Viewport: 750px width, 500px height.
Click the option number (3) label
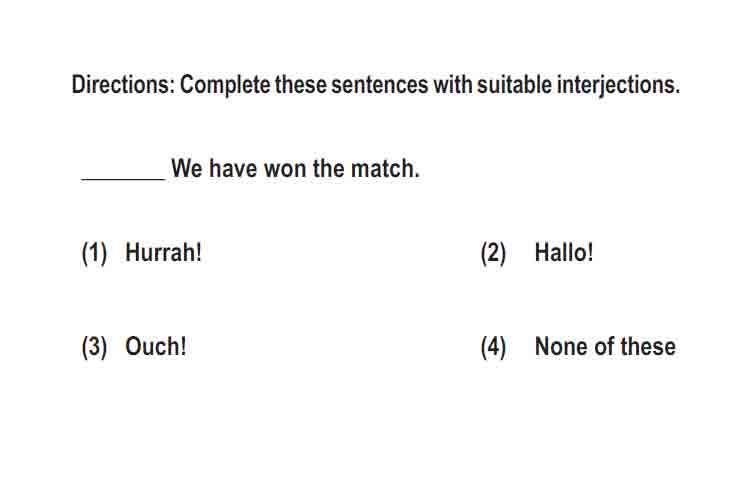point(94,347)
